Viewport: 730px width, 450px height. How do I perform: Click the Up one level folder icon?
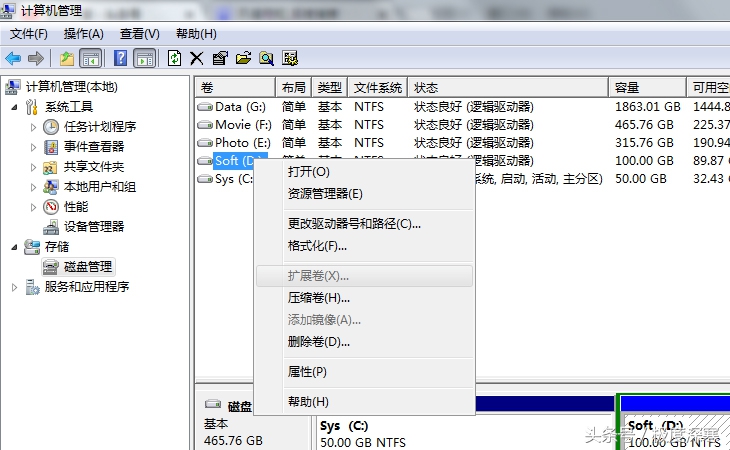click(x=67, y=59)
